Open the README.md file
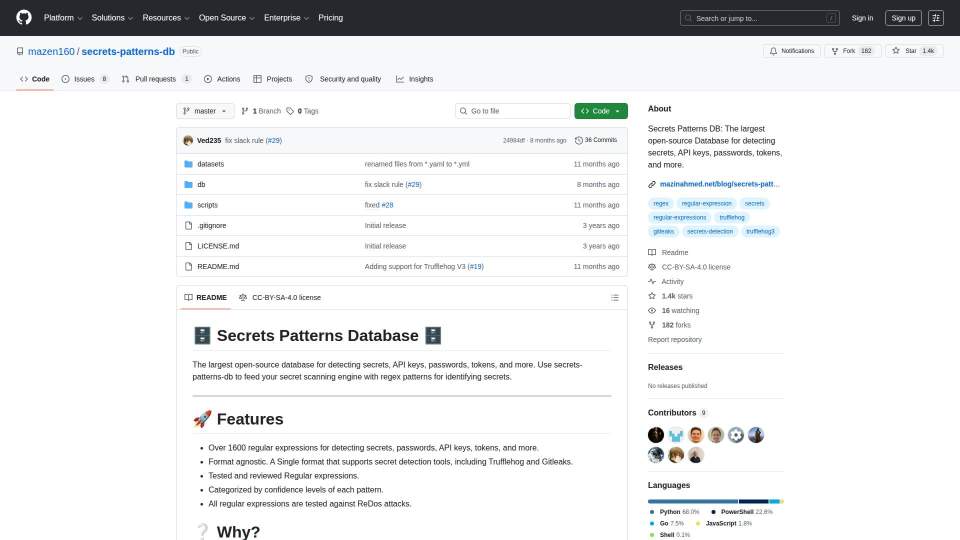This screenshot has height=540, width=960. tap(218, 266)
